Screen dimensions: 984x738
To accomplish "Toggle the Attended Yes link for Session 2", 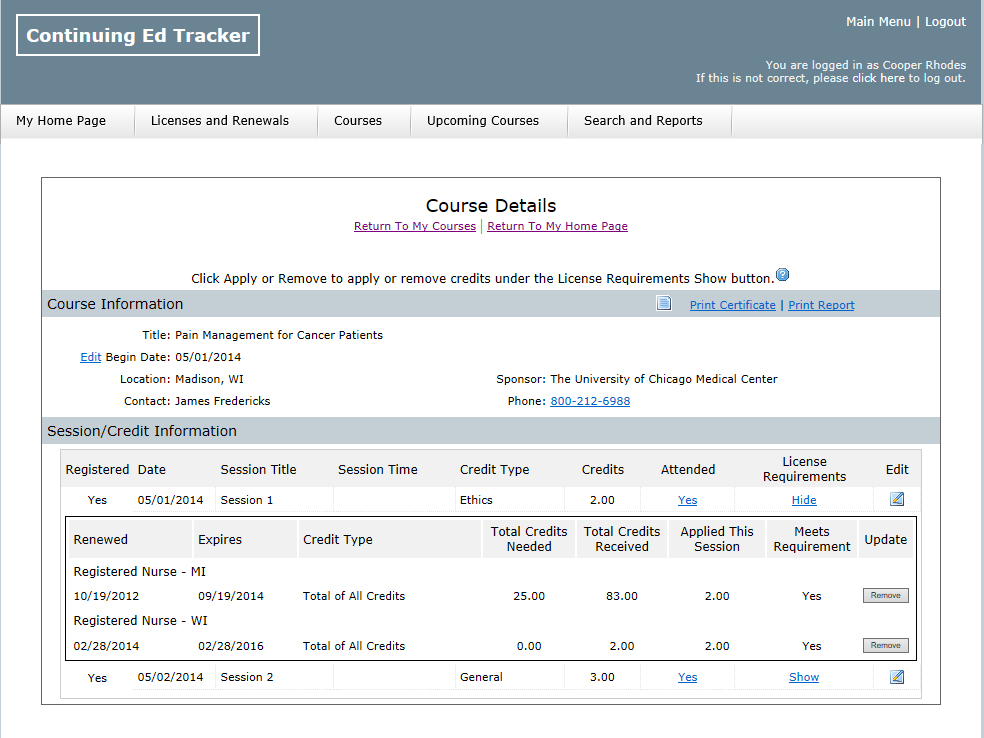I will [x=687, y=677].
